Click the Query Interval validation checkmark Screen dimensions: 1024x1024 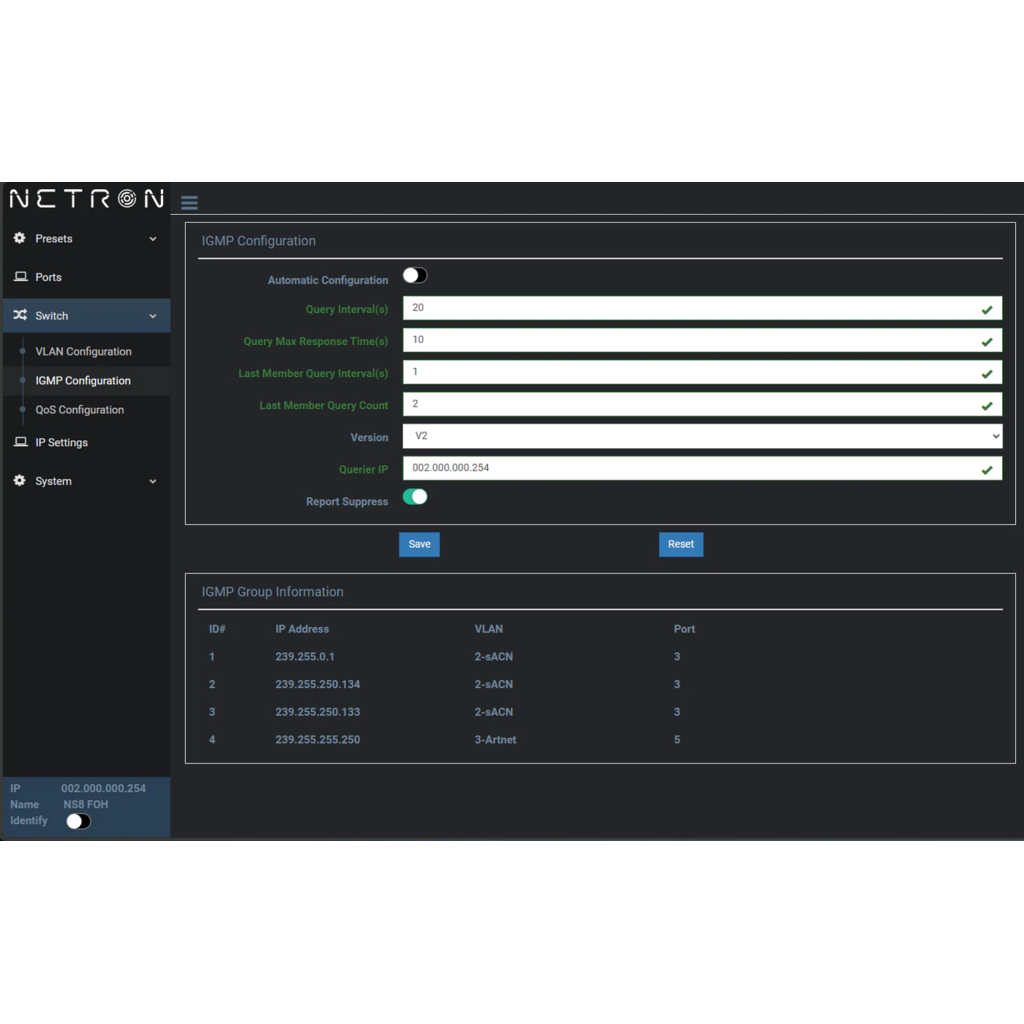pyautogui.click(x=987, y=310)
